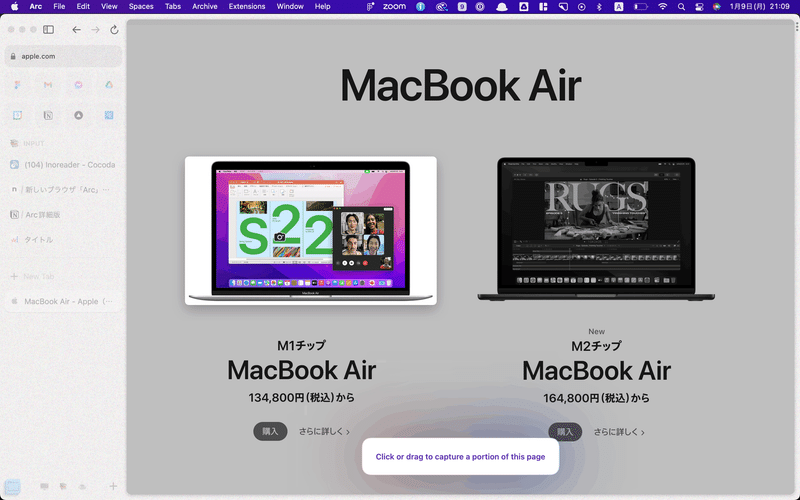Switch to タイトル tab

tap(64, 240)
